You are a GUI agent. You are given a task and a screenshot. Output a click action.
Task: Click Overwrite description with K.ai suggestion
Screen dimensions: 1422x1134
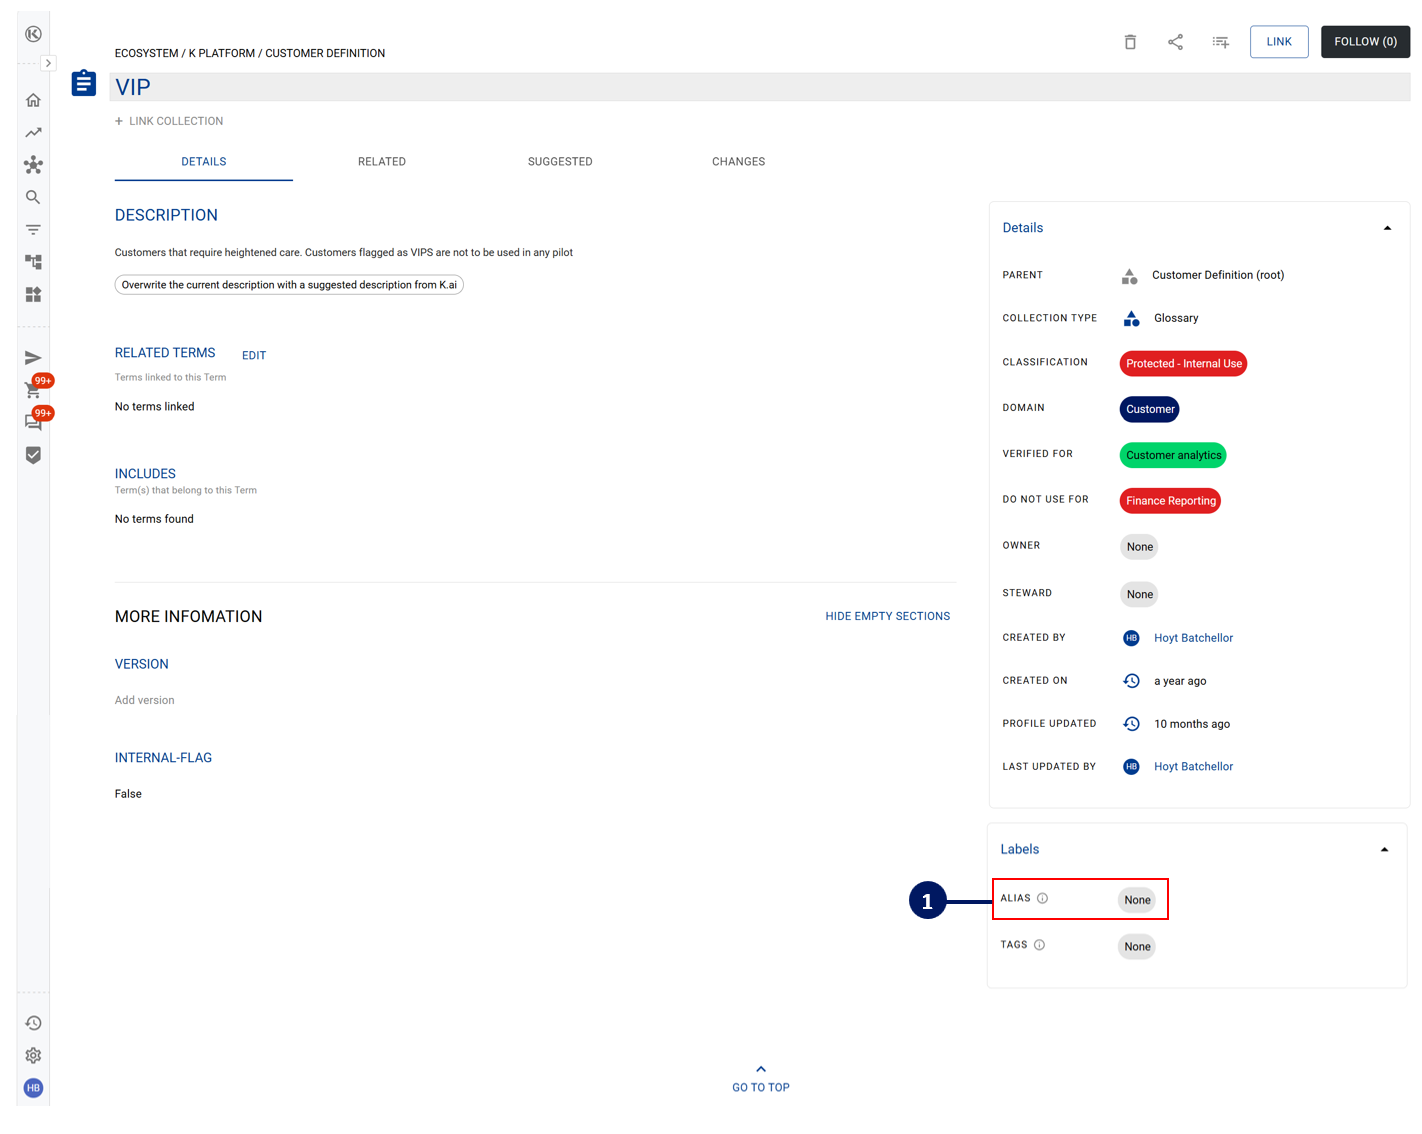tap(289, 285)
